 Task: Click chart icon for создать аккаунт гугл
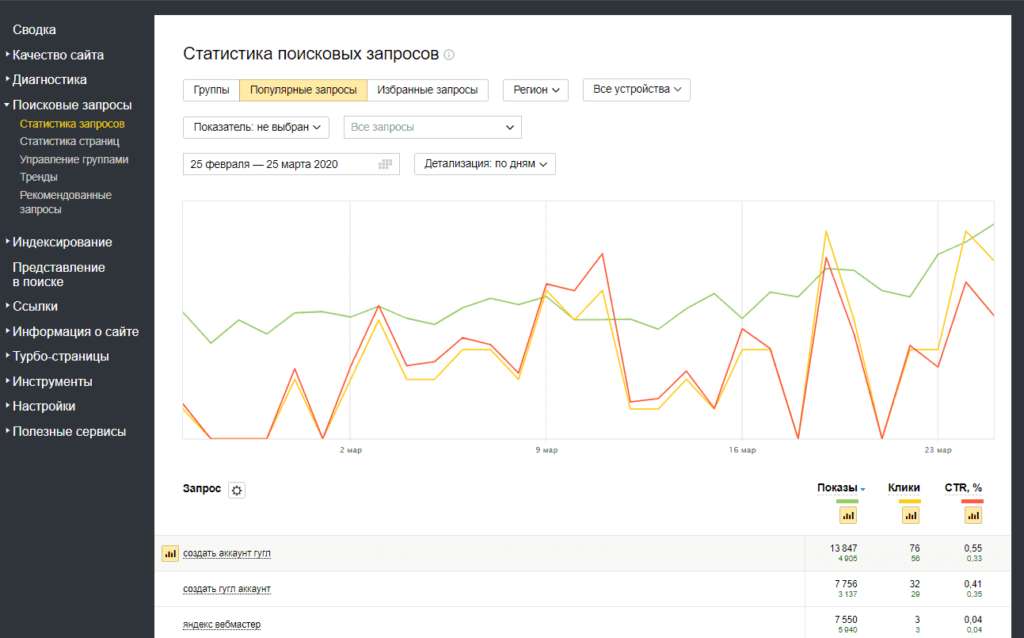coord(170,554)
